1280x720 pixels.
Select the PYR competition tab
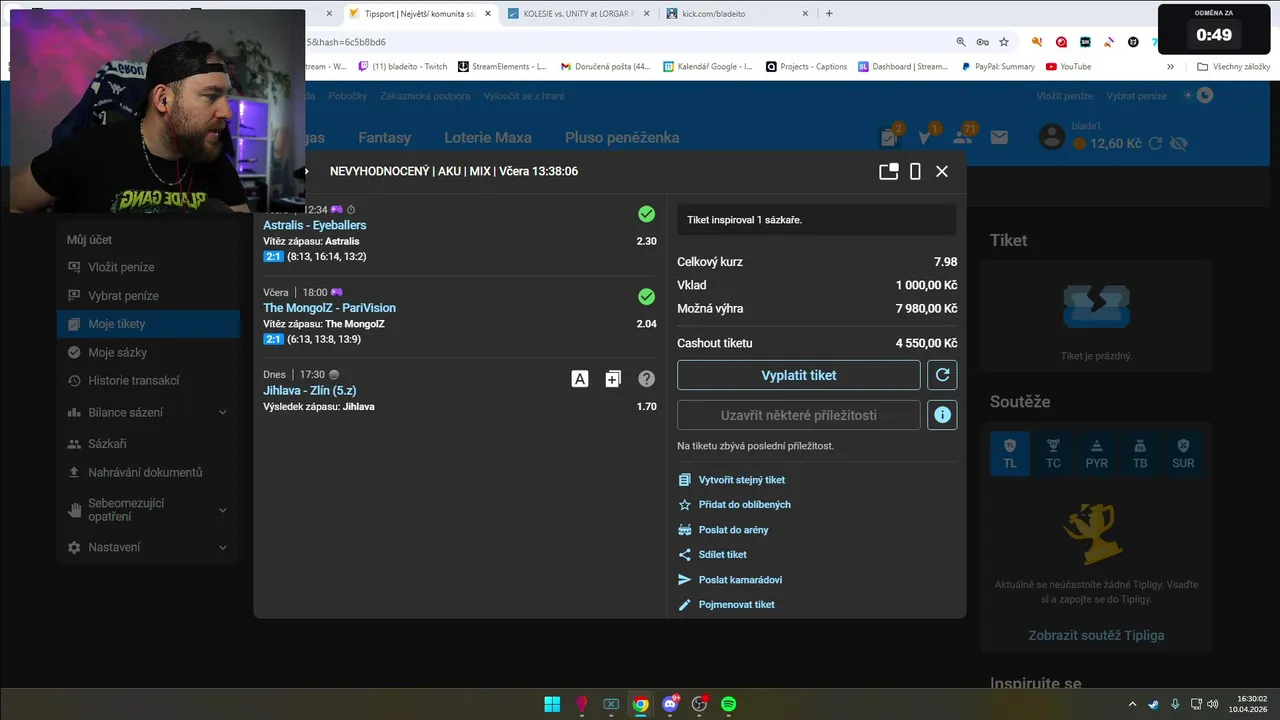tap(1097, 453)
